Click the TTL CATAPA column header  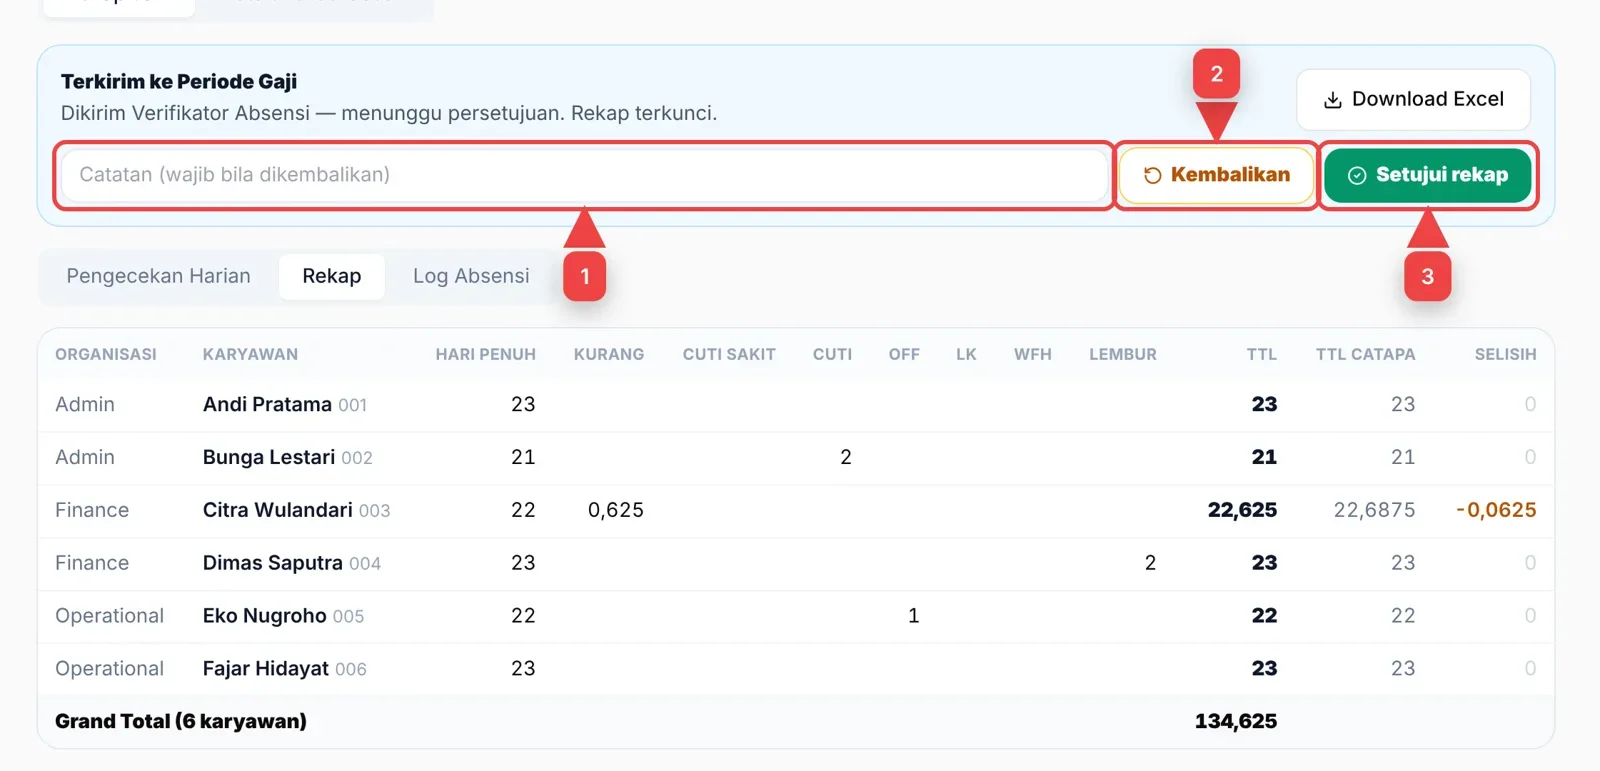coord(1365,354)
